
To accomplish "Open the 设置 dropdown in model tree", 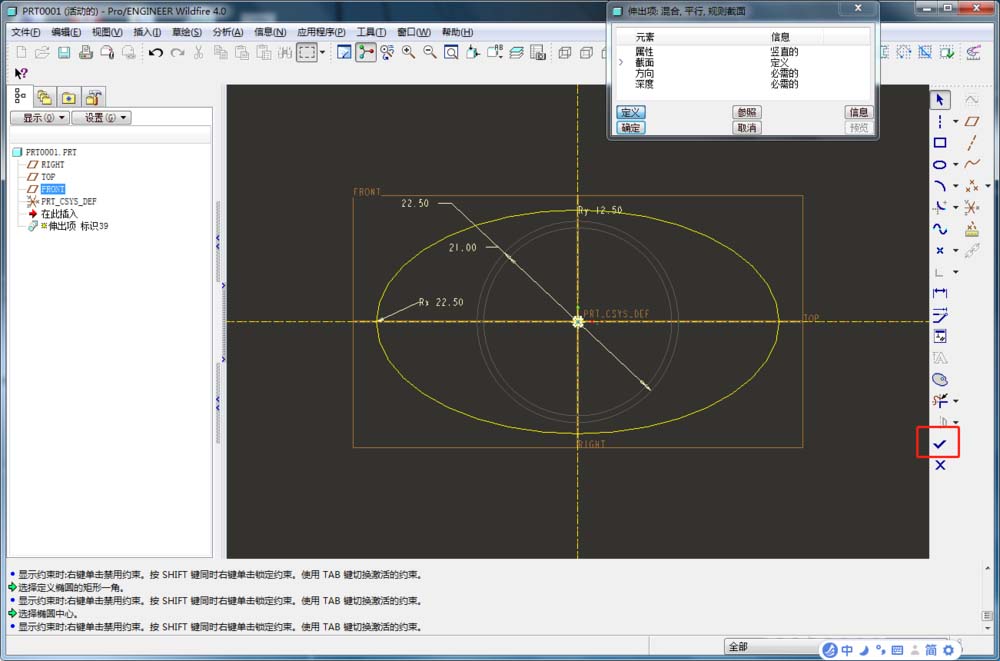I will pyautogui.click(x=101, y=117).
